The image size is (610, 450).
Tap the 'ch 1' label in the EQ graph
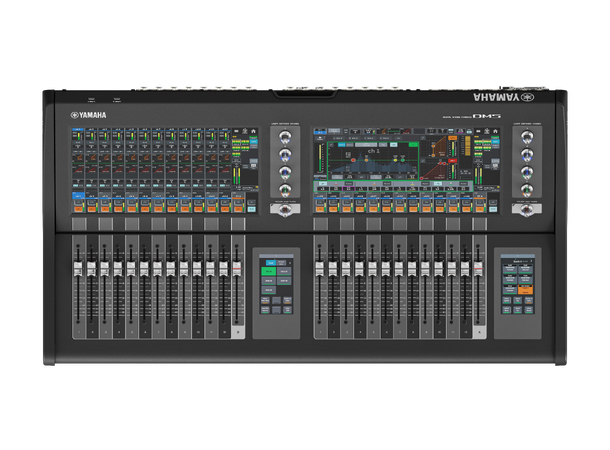[374, 151]
